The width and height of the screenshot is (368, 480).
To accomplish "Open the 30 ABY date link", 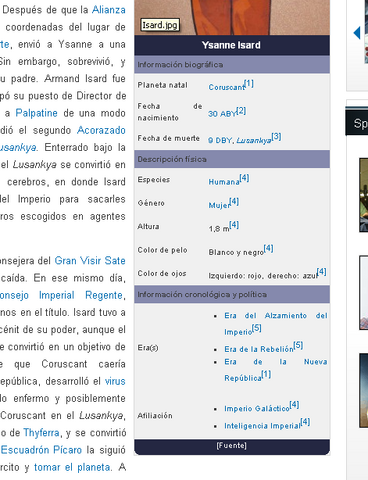I will click(x=222, y=114).
